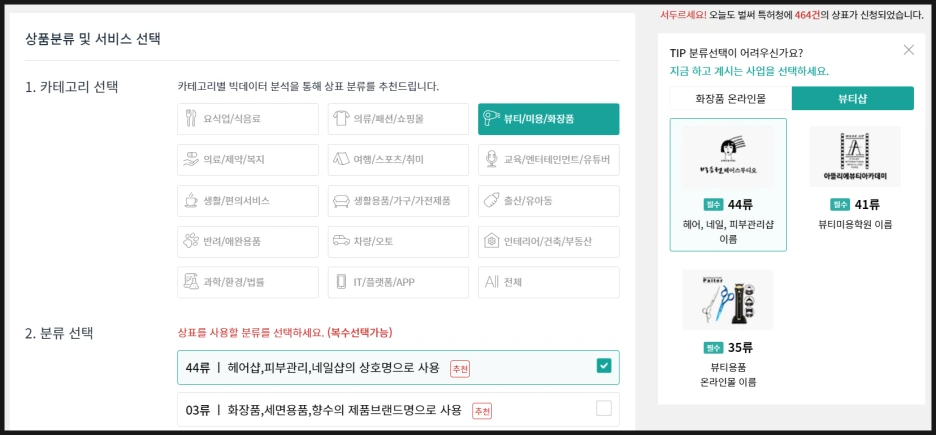Open the 아뜰리에뷰티아카데미 logo thumbnail
The image size is (936, 435).
pyautogui.click(x=855, y=157)
